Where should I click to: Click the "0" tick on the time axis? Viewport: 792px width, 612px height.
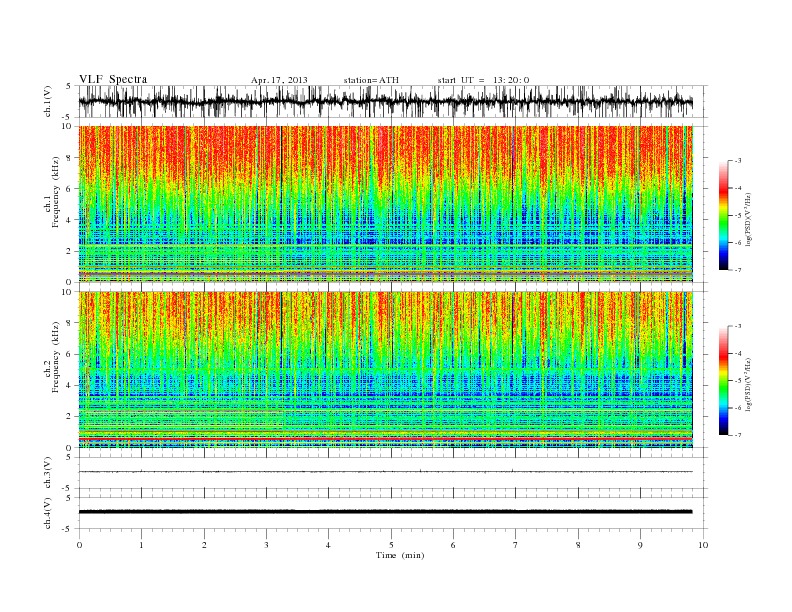pyautogui.click(x=79, y=545)
